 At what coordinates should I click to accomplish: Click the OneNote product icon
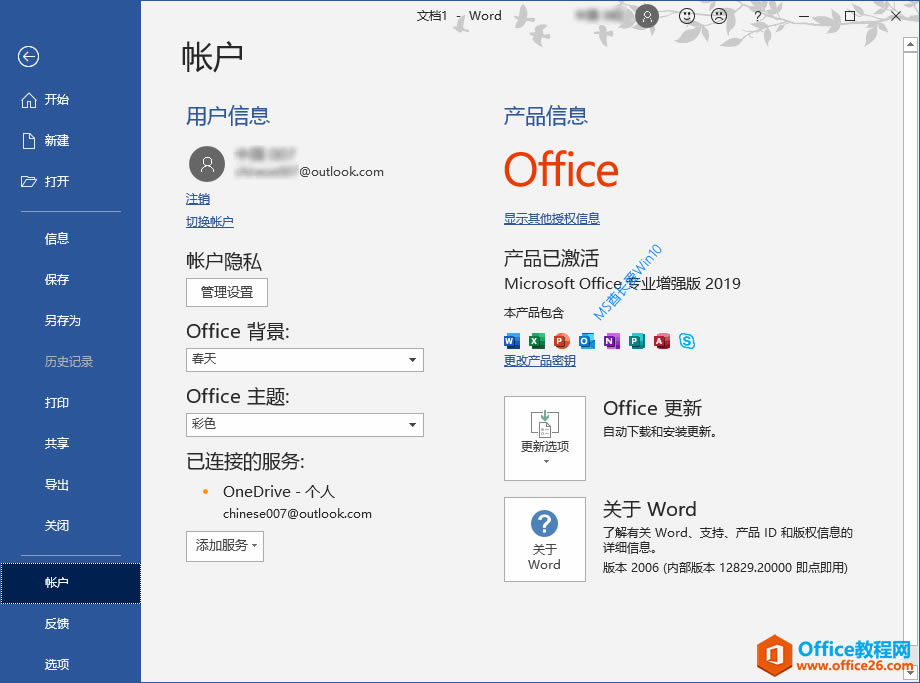pyautogui.click(x=612, y=341)
